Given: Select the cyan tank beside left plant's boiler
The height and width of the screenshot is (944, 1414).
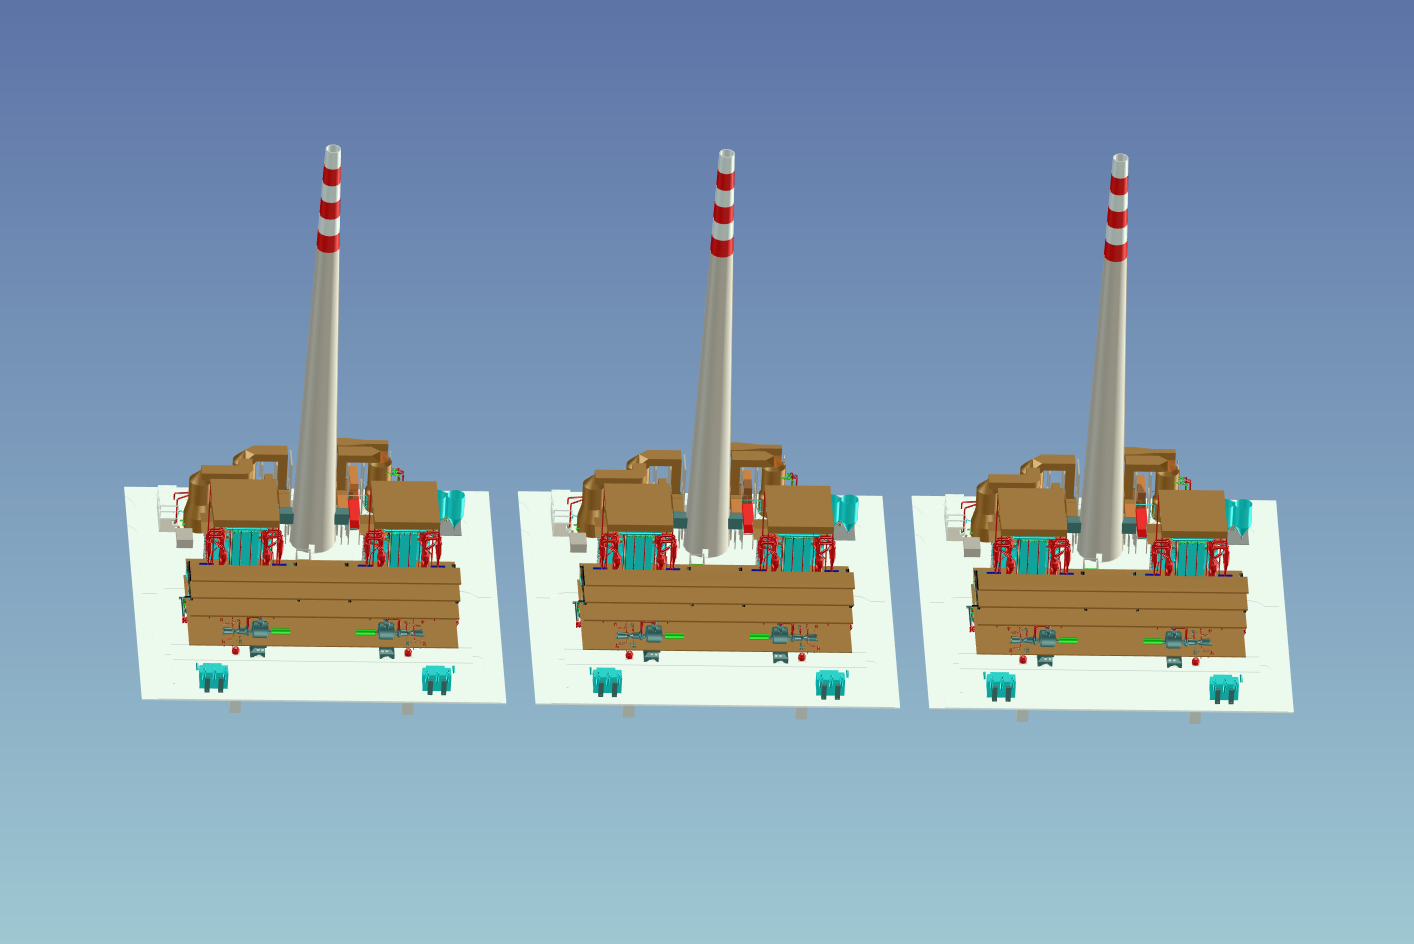Looking at the screenshot, I should coord(451,506).
